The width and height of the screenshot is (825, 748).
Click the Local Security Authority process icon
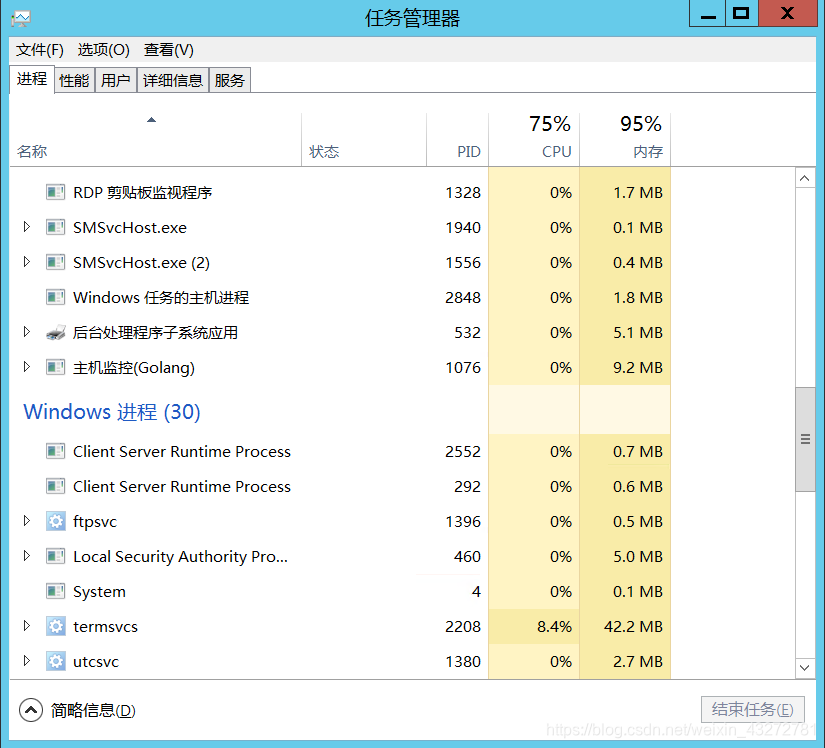[55, 557]
